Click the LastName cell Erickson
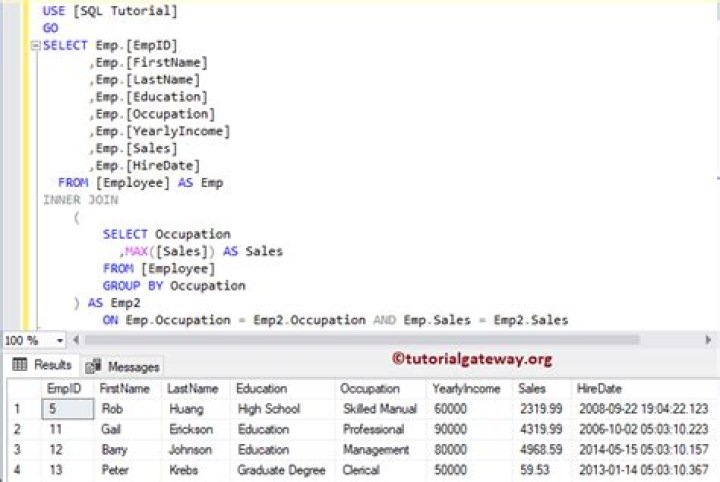 point(196,429)
